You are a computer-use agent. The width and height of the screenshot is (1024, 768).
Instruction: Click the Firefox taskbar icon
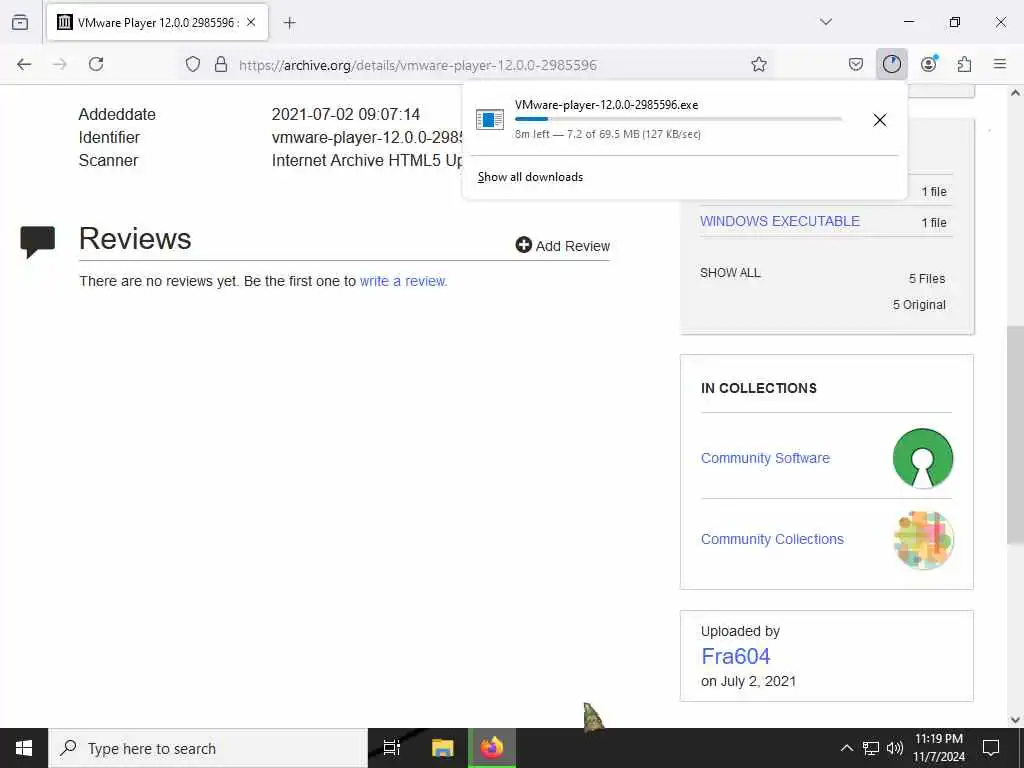tap(492, 748)
